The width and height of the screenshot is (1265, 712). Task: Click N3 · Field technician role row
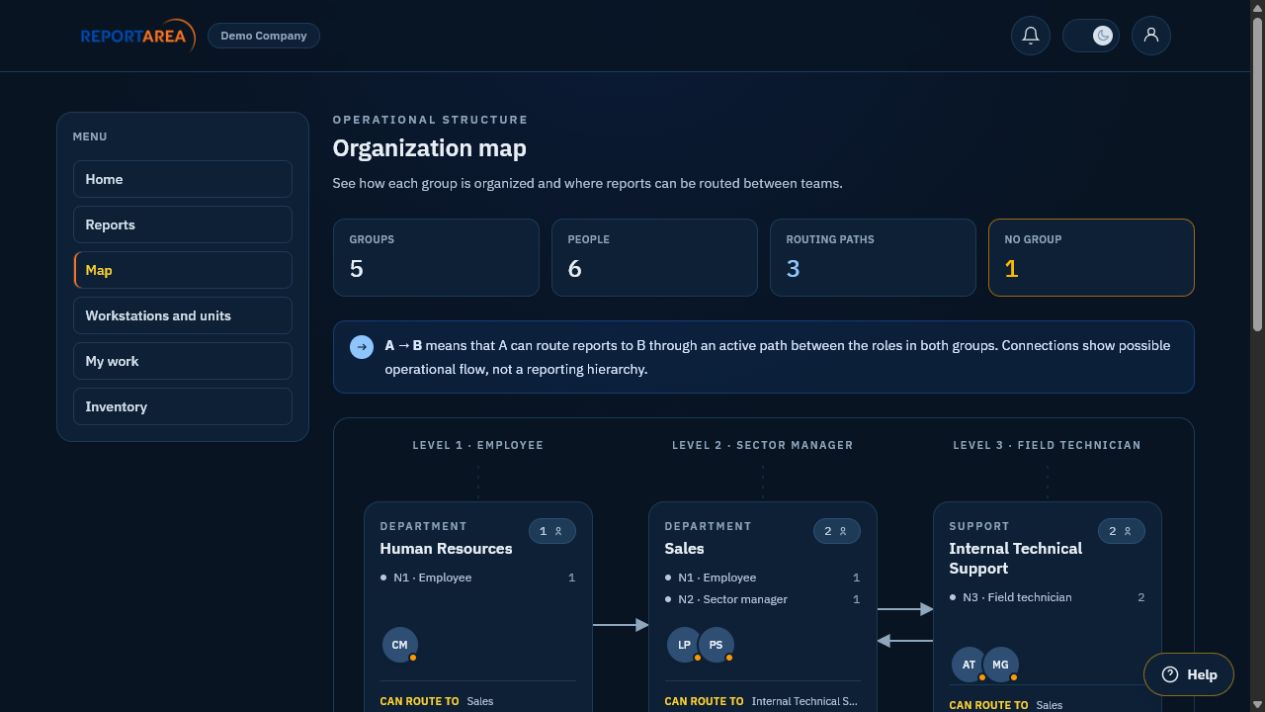(x=1047, y=598)
